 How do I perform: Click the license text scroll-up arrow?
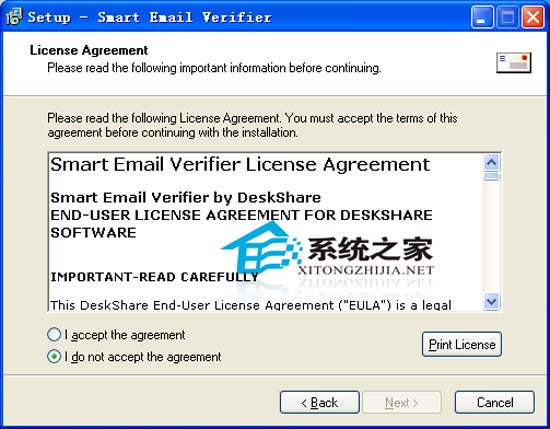tap(491, 162)
